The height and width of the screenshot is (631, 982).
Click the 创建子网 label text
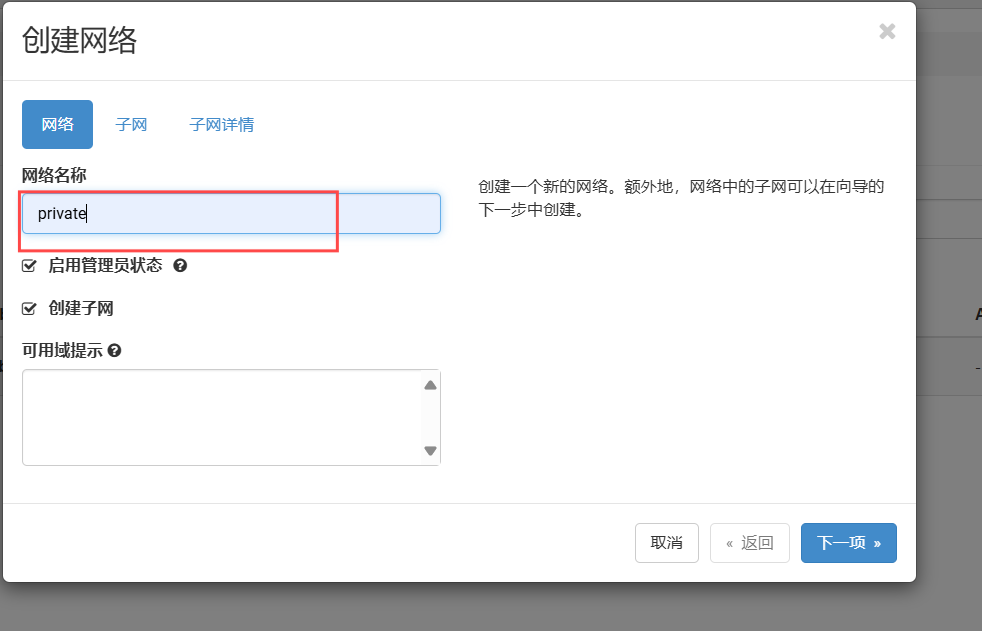[x=81, y=309]
